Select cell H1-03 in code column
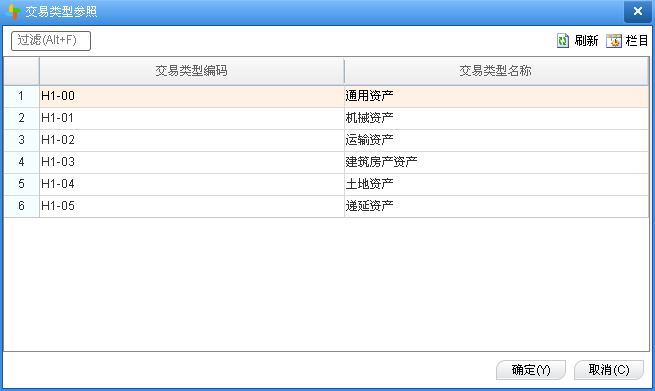The width and height of the screenshot is (655, 391). [192, 162]
